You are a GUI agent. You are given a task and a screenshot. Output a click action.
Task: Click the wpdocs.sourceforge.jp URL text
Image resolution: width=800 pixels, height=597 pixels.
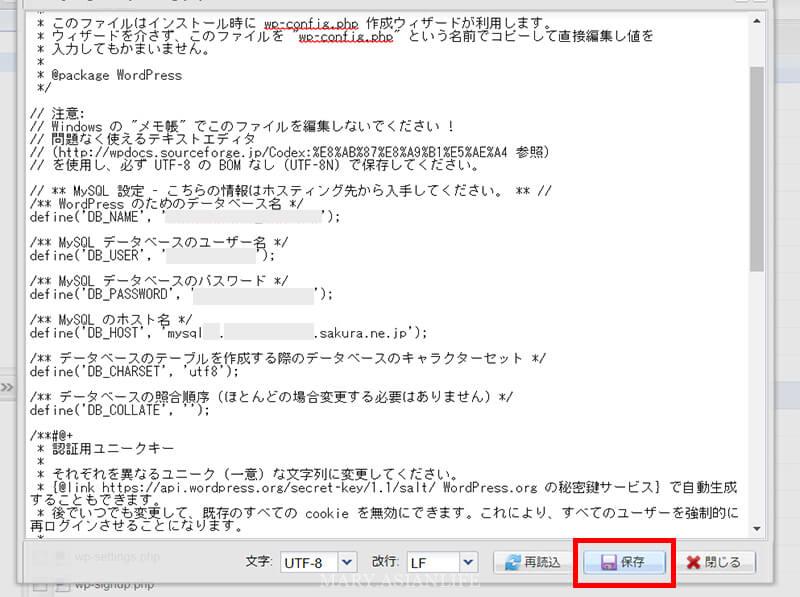point(282,152)
